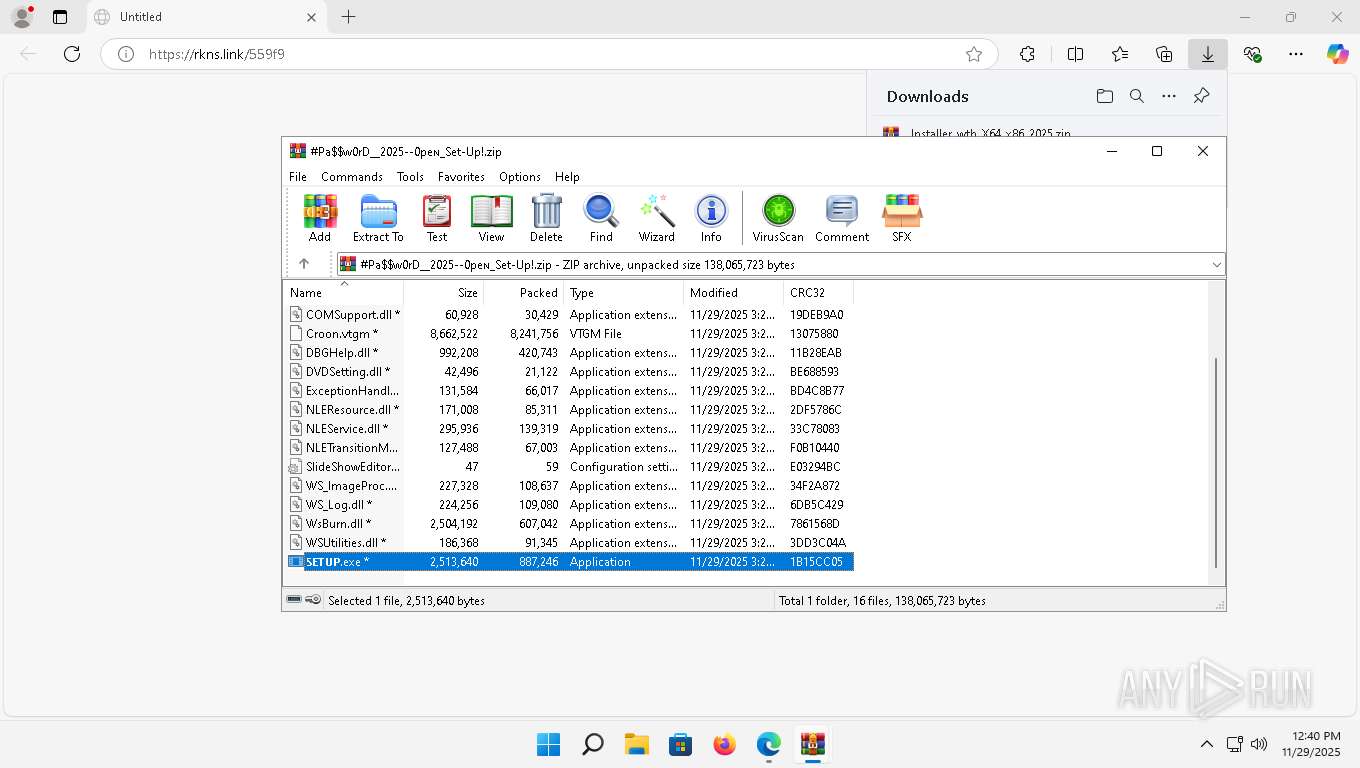Open File Explorer from taskbar
Screen dimensions: 1360x768
636,744
